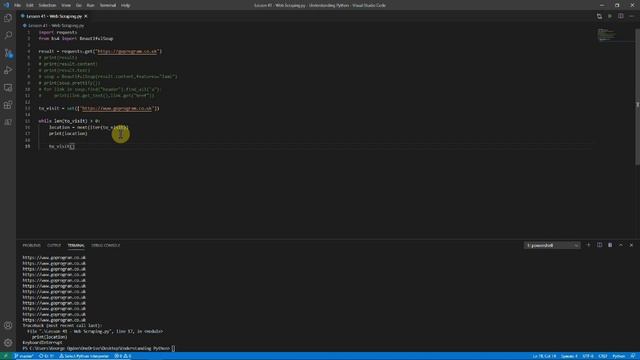Screen dimensions: 640x360
Task: Click the KeyboardInterrupt text in terminal
Action: pos(42,342)
